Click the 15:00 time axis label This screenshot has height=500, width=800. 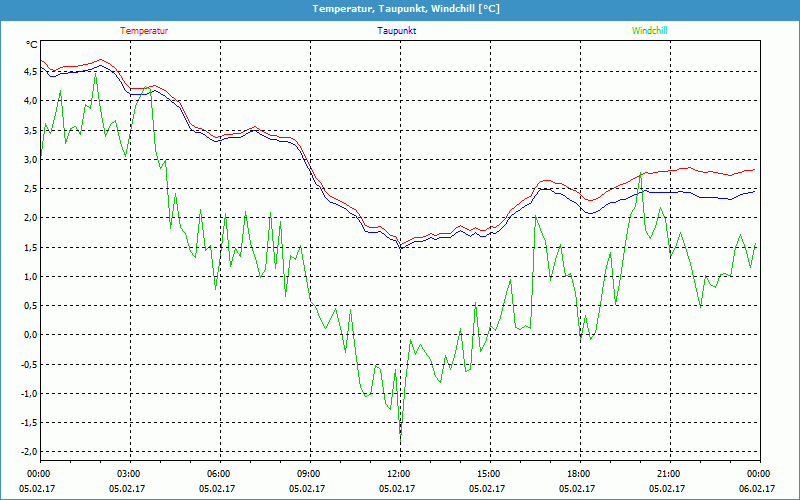pyautogui.click(x=488, y=474)
